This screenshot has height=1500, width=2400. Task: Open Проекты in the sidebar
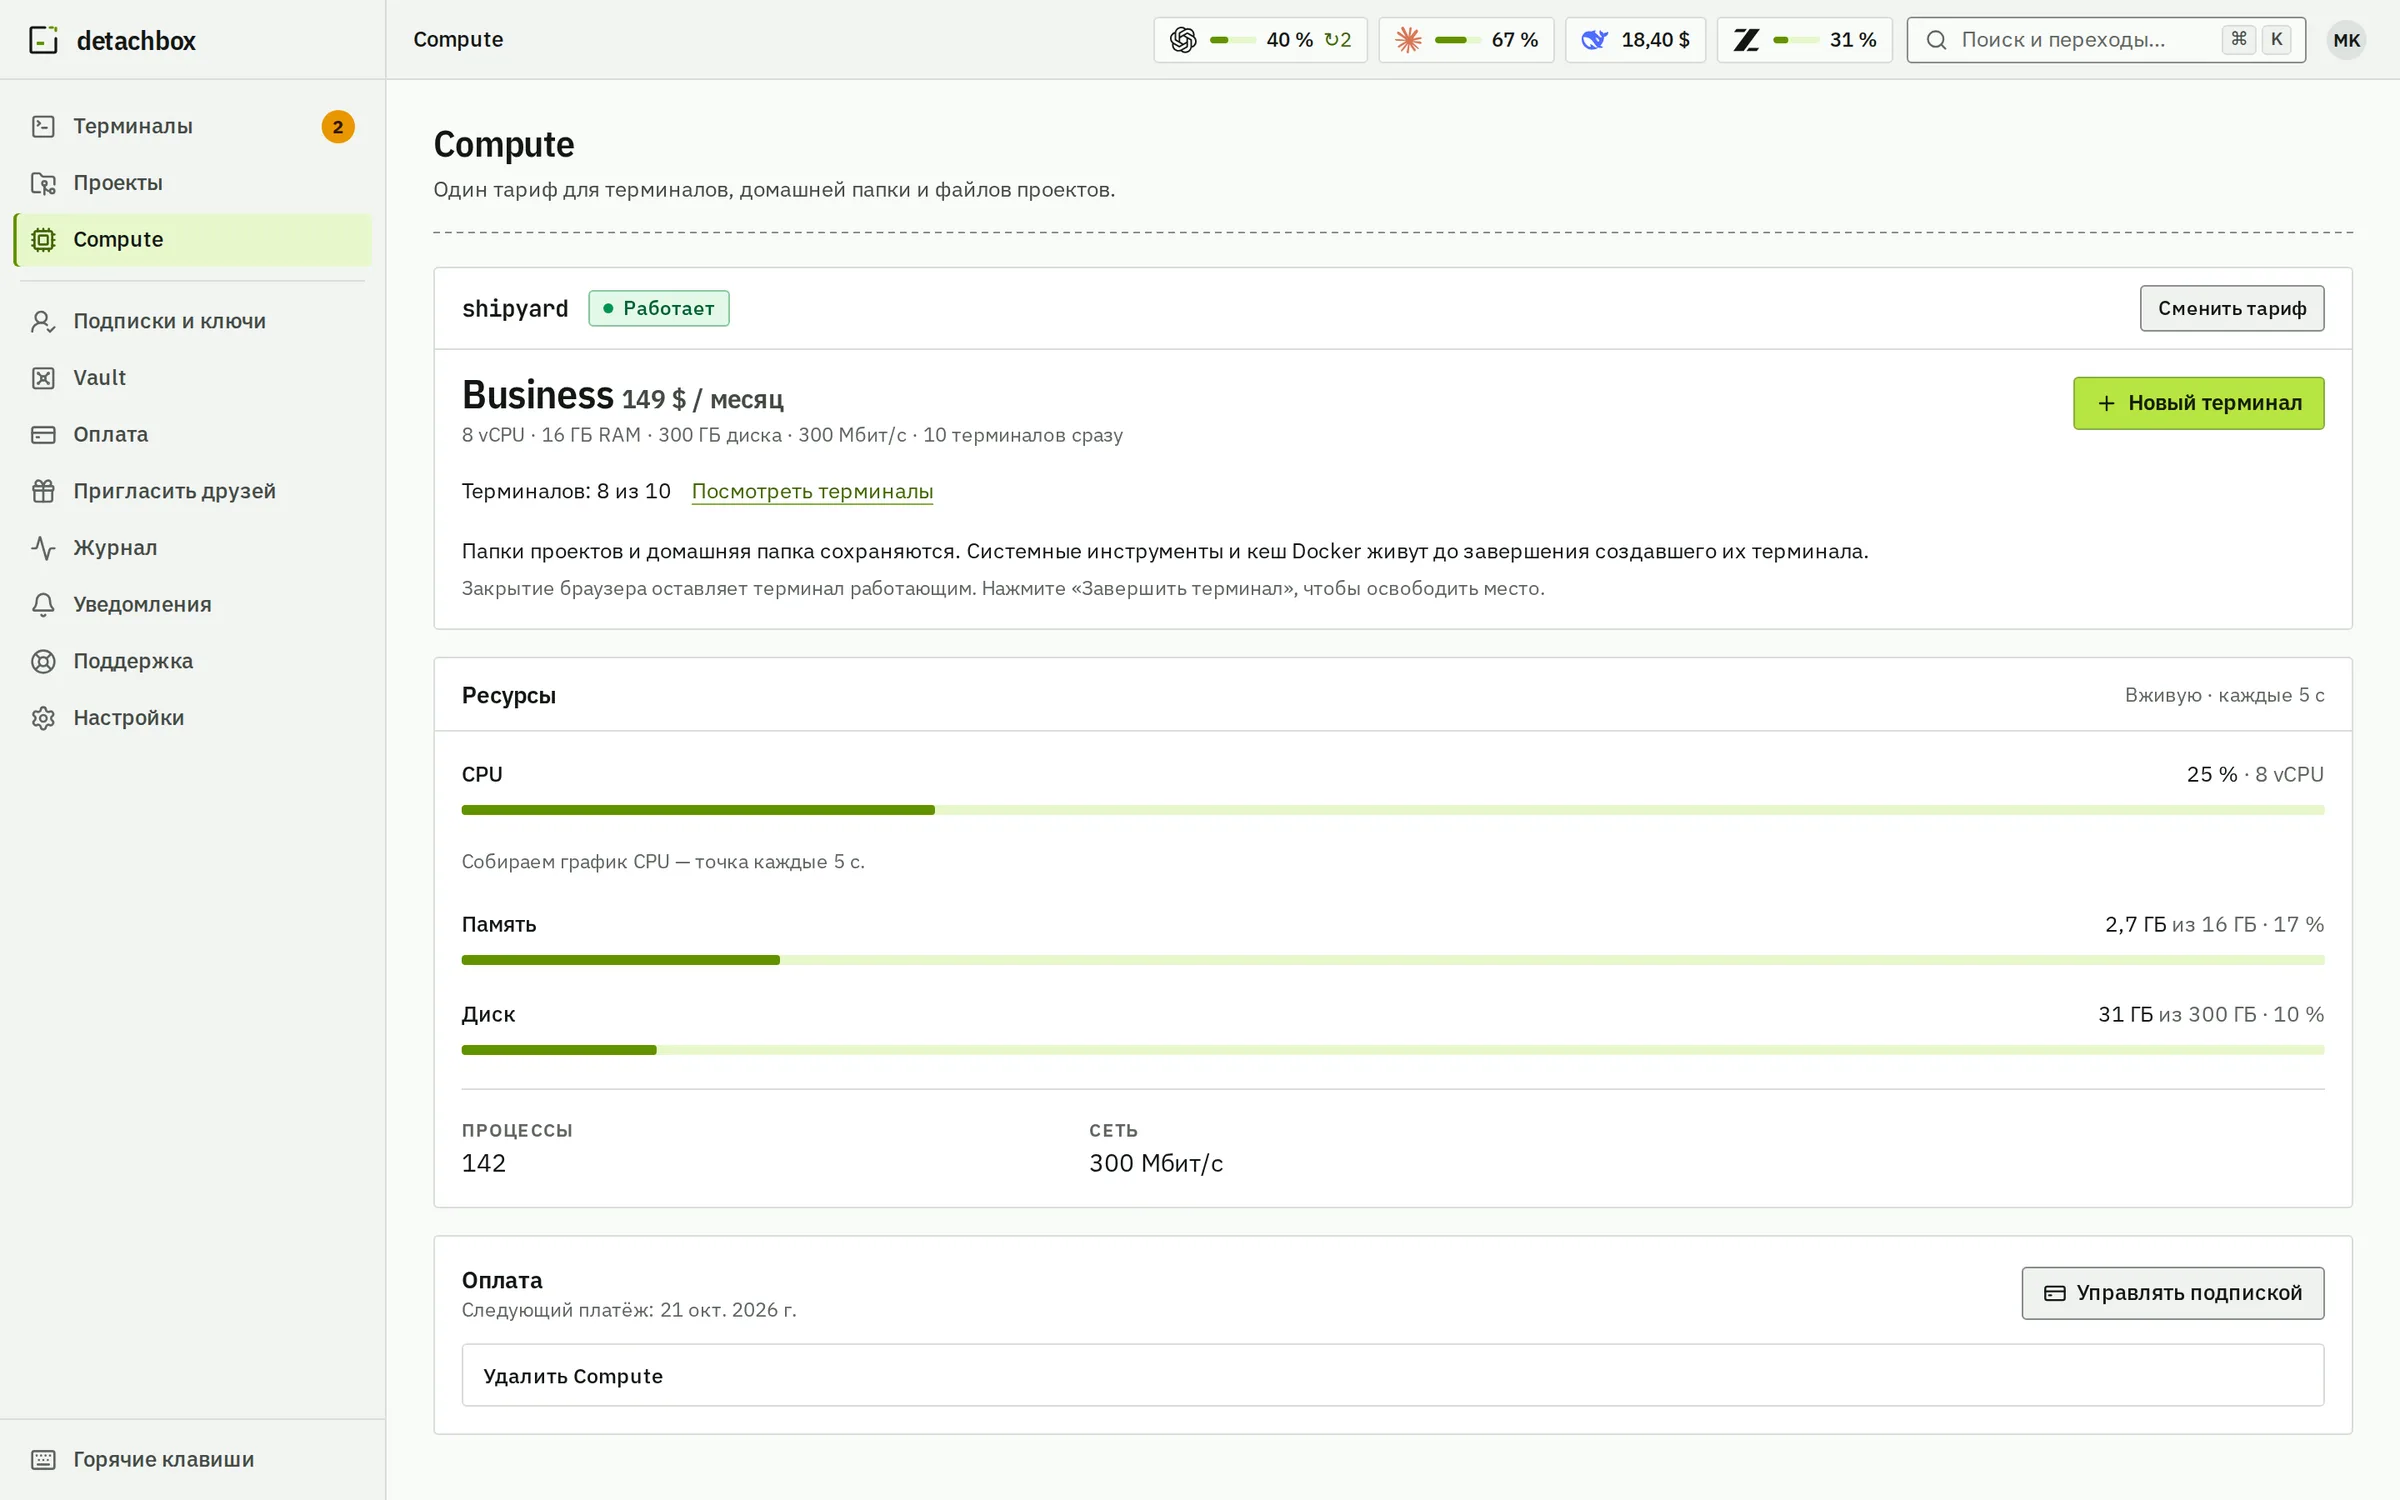click(x=193, y=183)
